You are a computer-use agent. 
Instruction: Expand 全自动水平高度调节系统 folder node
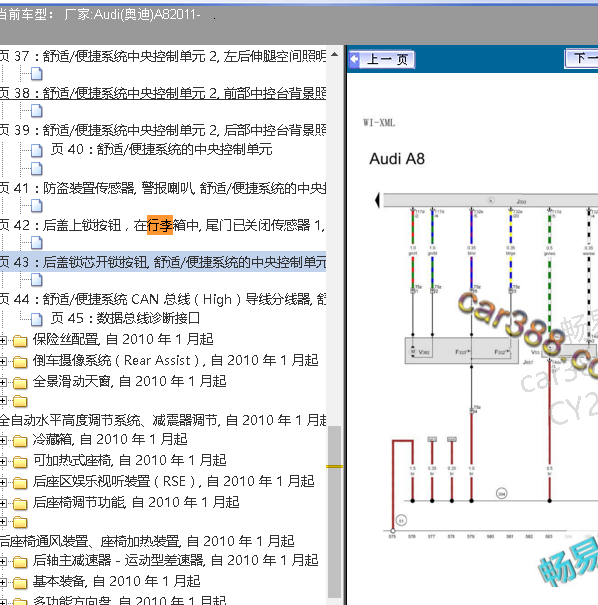coord(3,401)
